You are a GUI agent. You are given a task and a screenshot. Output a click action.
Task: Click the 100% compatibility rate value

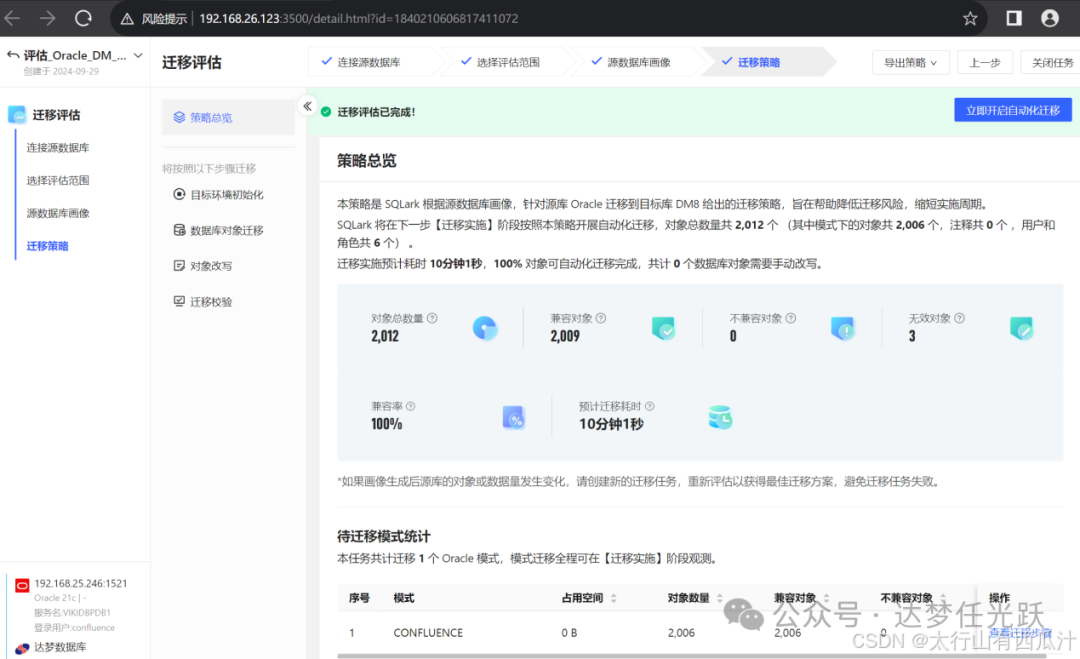[x=386, y=424]
